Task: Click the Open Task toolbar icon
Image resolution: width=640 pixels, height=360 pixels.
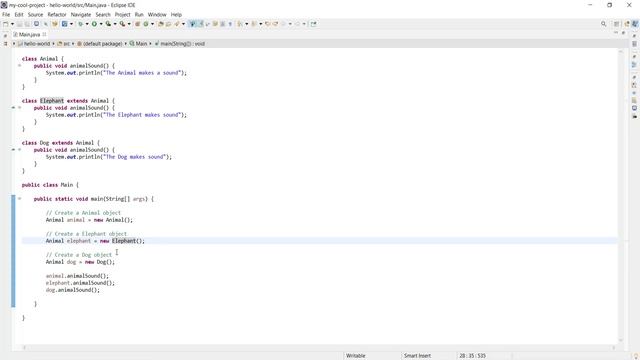Action: coord(168,24)
